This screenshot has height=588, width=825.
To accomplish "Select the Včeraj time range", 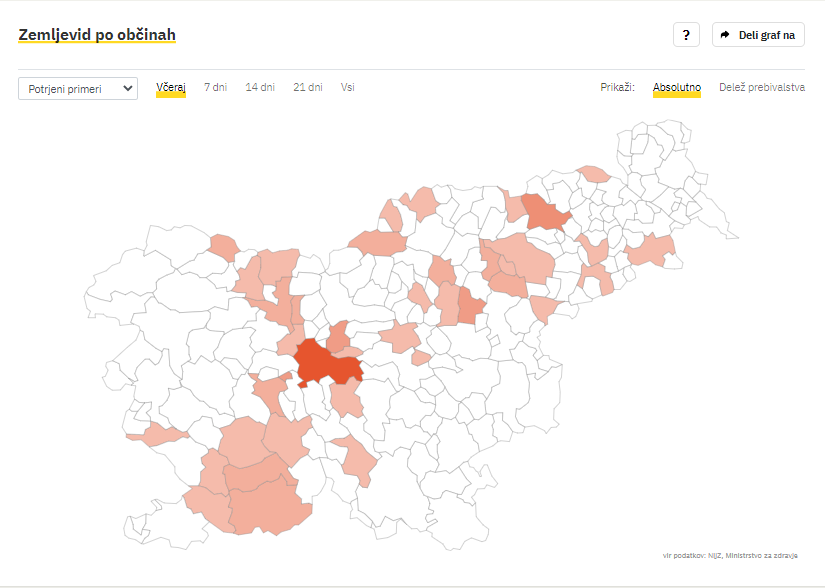I will (x=171, y=87).
